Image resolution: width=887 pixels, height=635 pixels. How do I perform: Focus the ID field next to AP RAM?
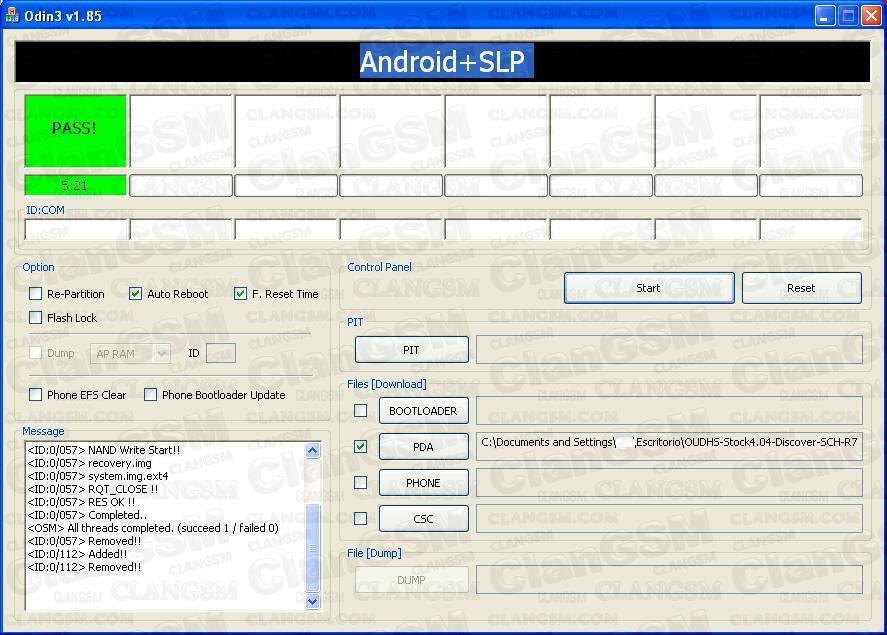point(221,353)
